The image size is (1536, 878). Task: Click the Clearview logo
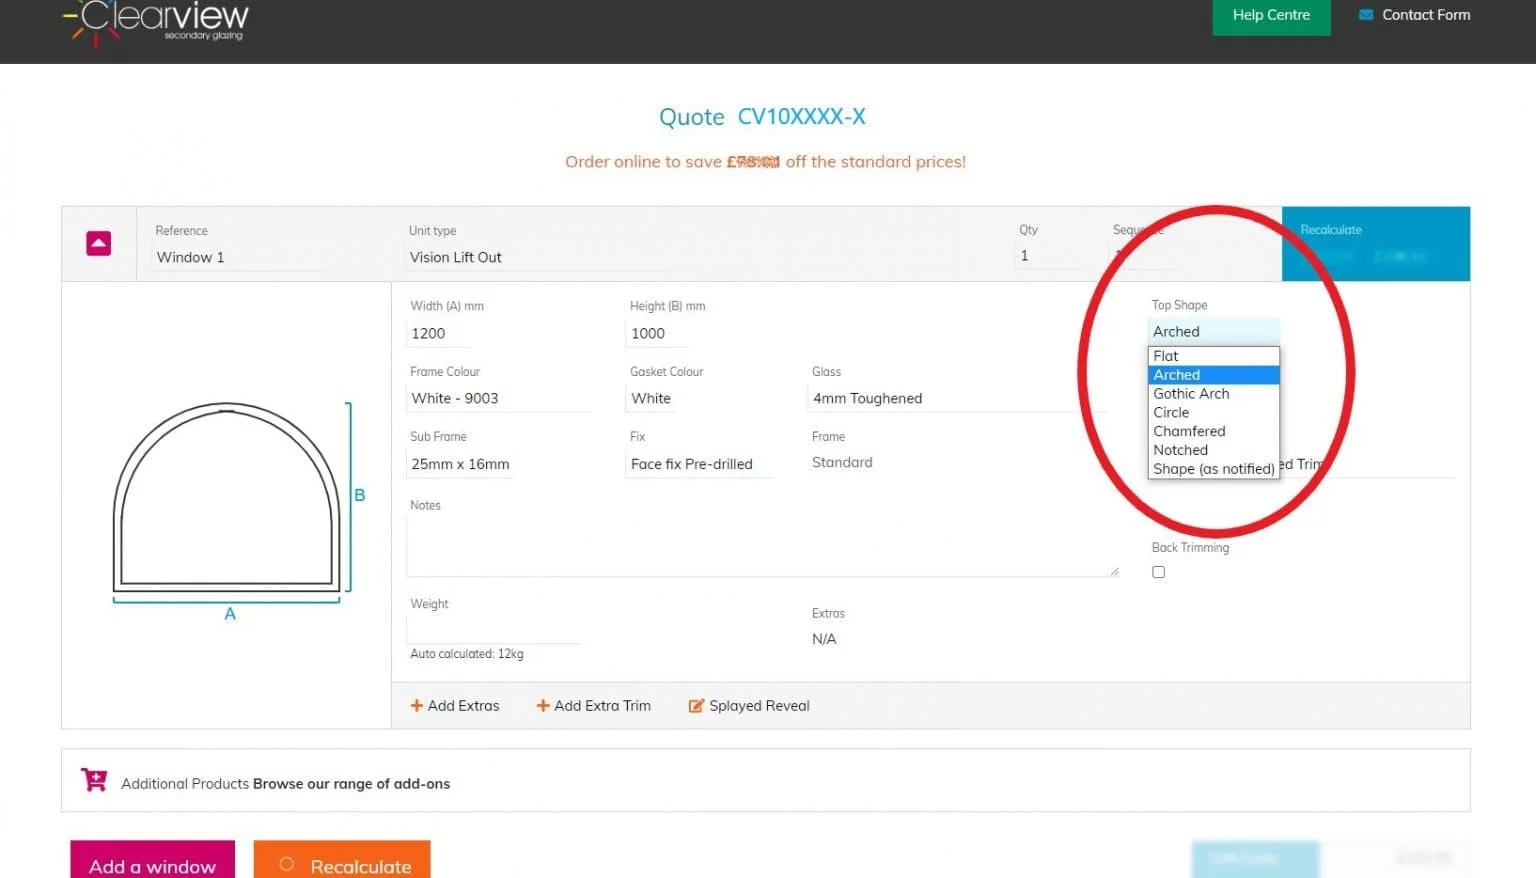click(x=158, y=21)
